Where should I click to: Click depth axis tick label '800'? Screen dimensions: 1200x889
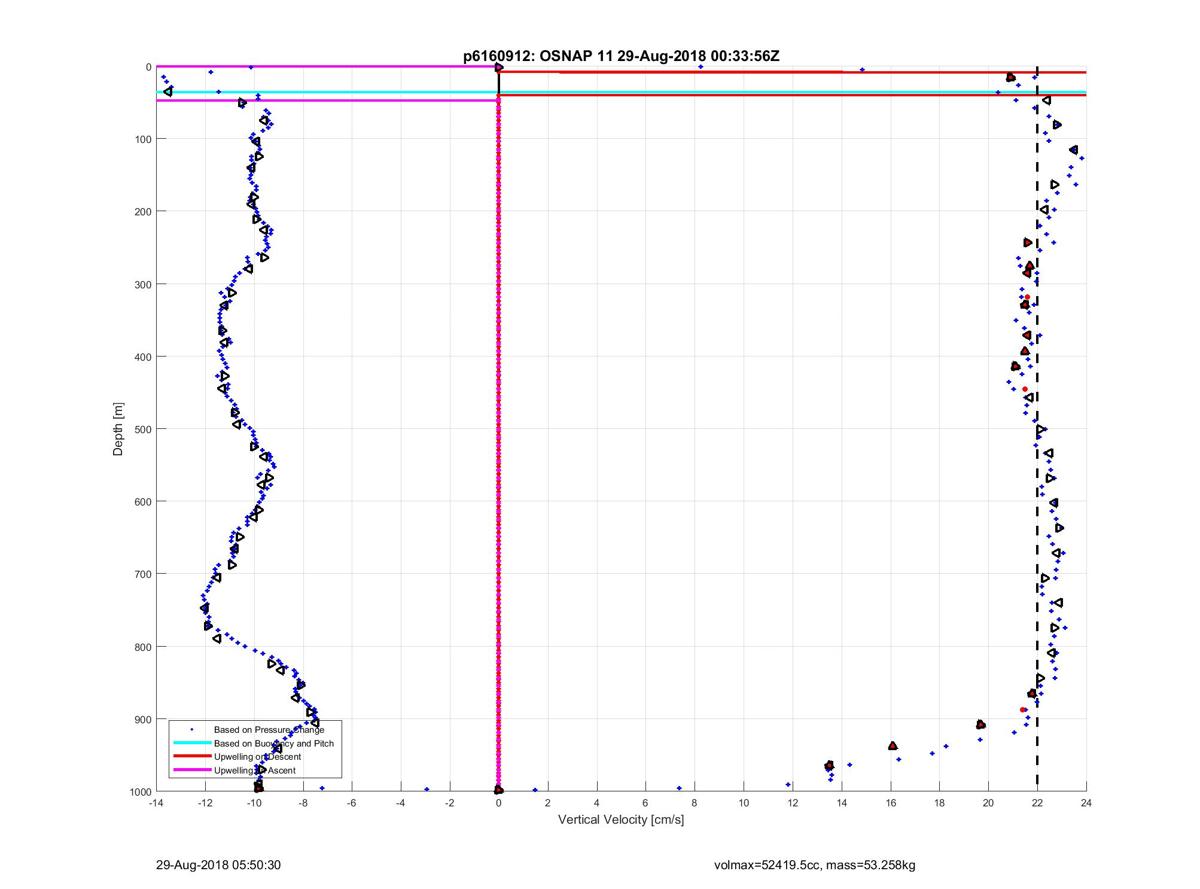(x=144, y=647)
